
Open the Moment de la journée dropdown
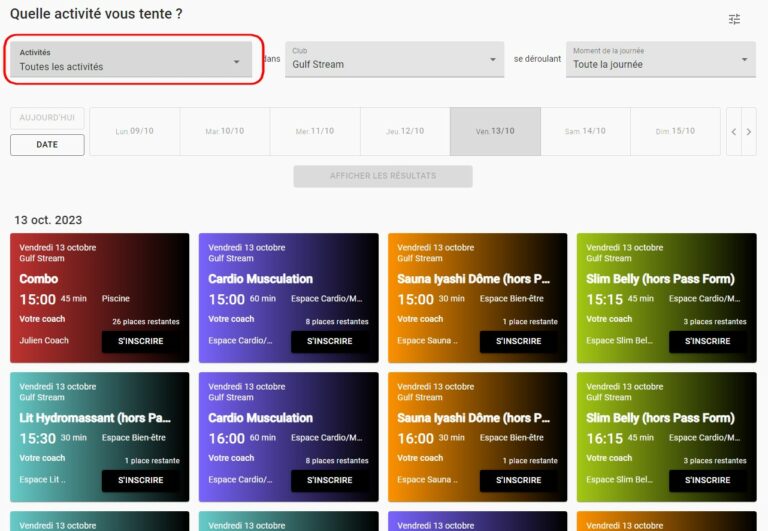(661, 59)
